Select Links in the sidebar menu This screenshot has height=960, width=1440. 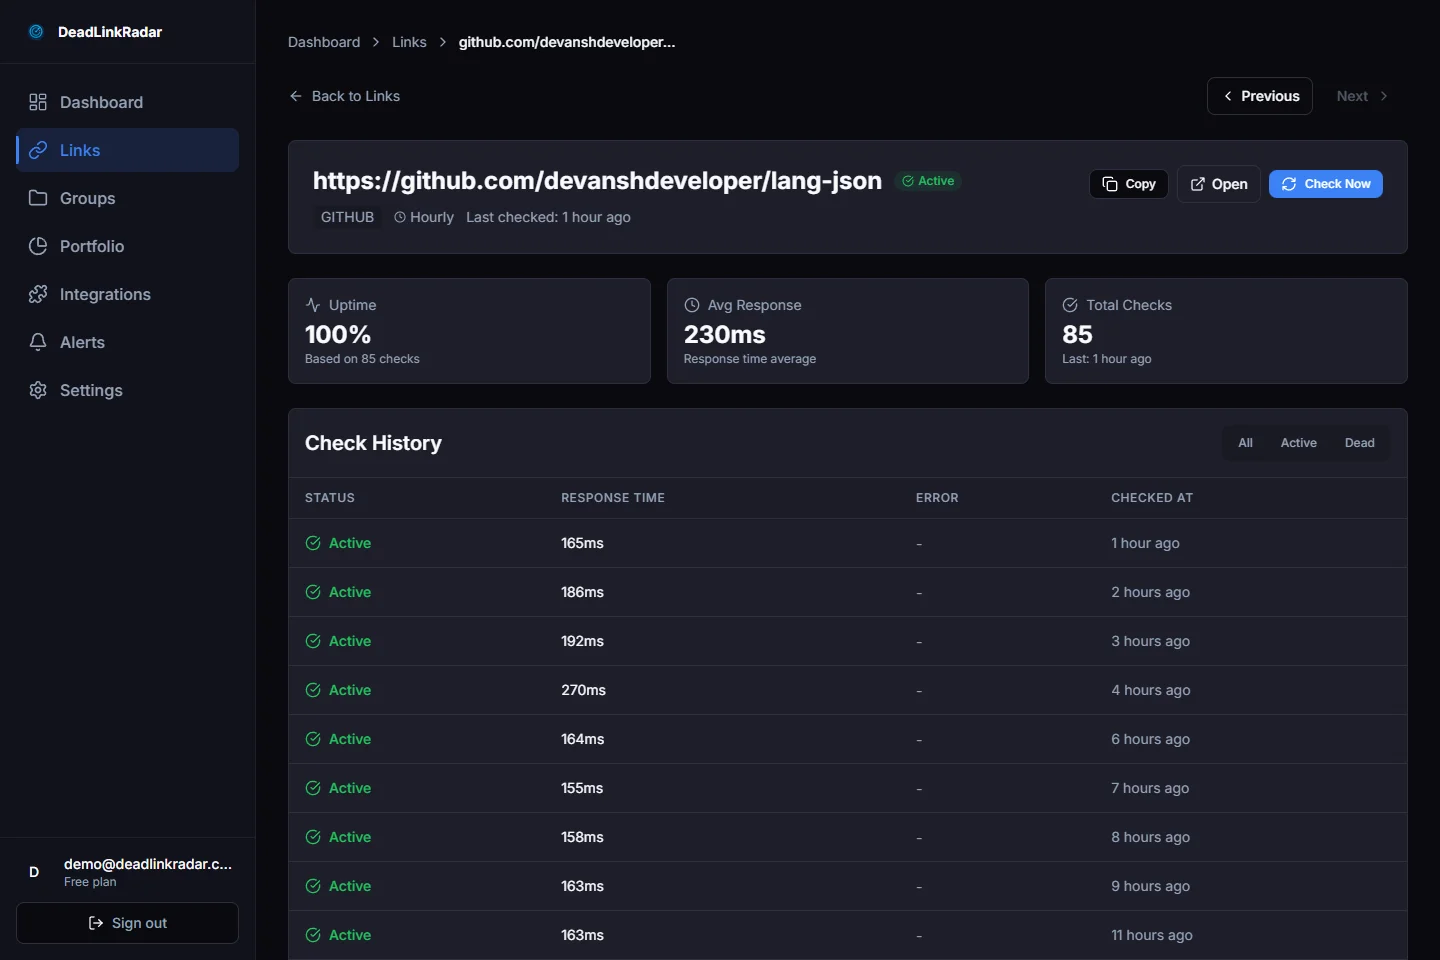[128, 150]
